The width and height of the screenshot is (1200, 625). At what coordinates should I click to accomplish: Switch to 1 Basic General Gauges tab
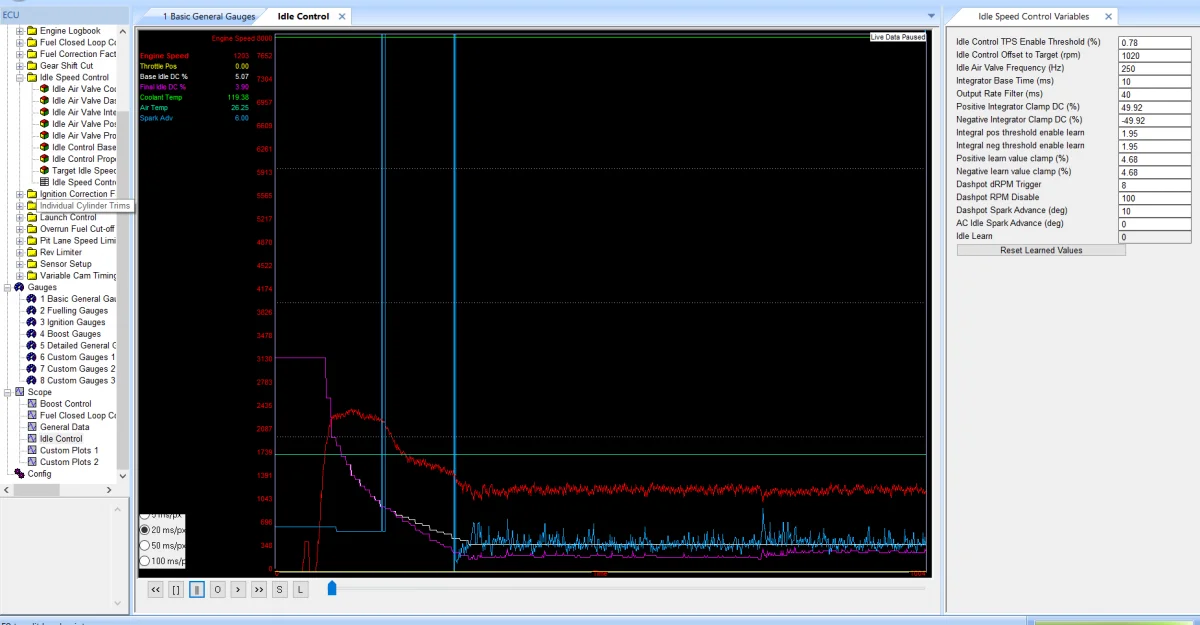[x=208, y=17]
